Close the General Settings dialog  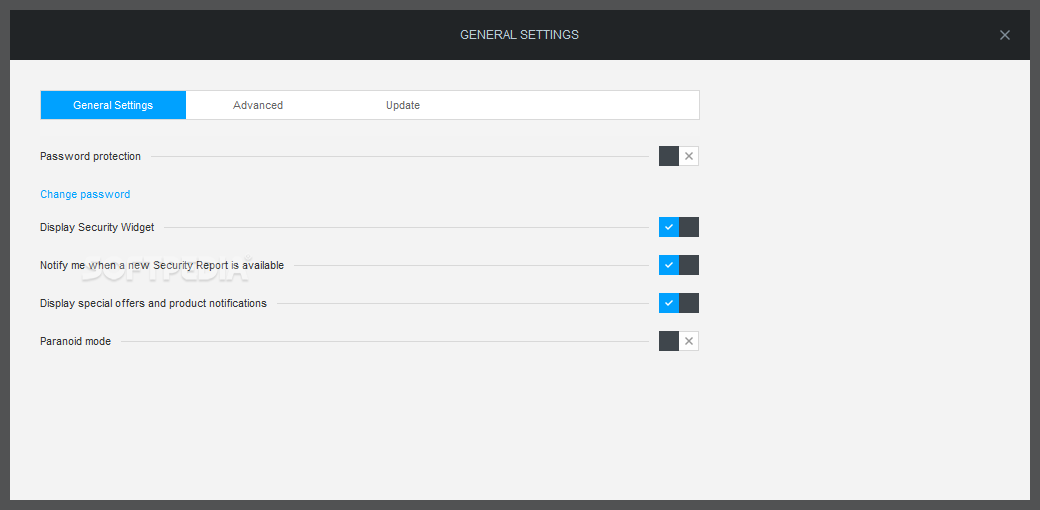tap(1005, 35)
